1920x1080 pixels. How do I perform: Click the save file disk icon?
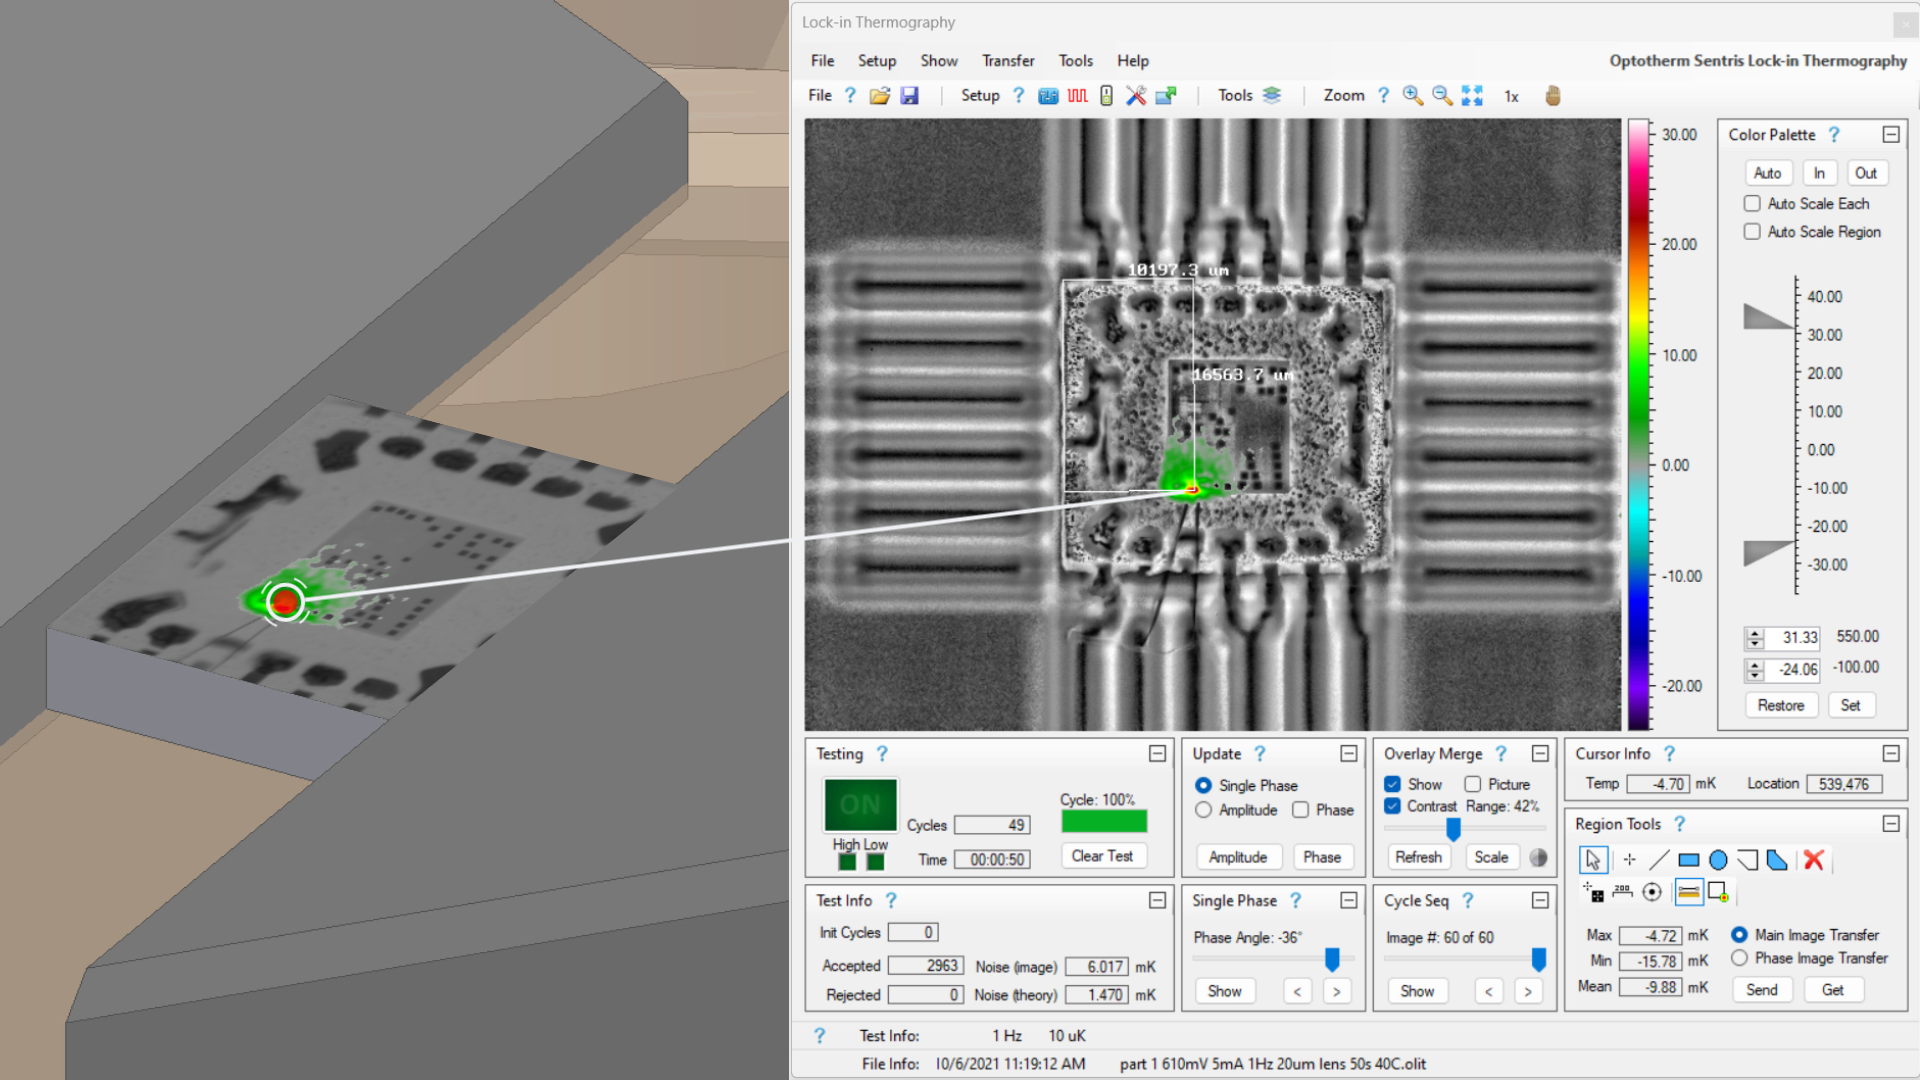point(910,95)
